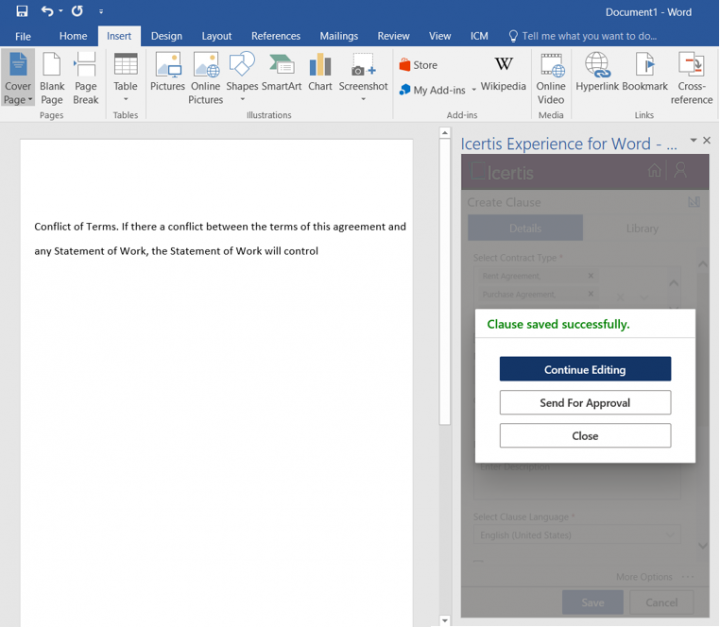Click the Close button in the dialog
Screen dimensions: 720x627
[585, 436]
